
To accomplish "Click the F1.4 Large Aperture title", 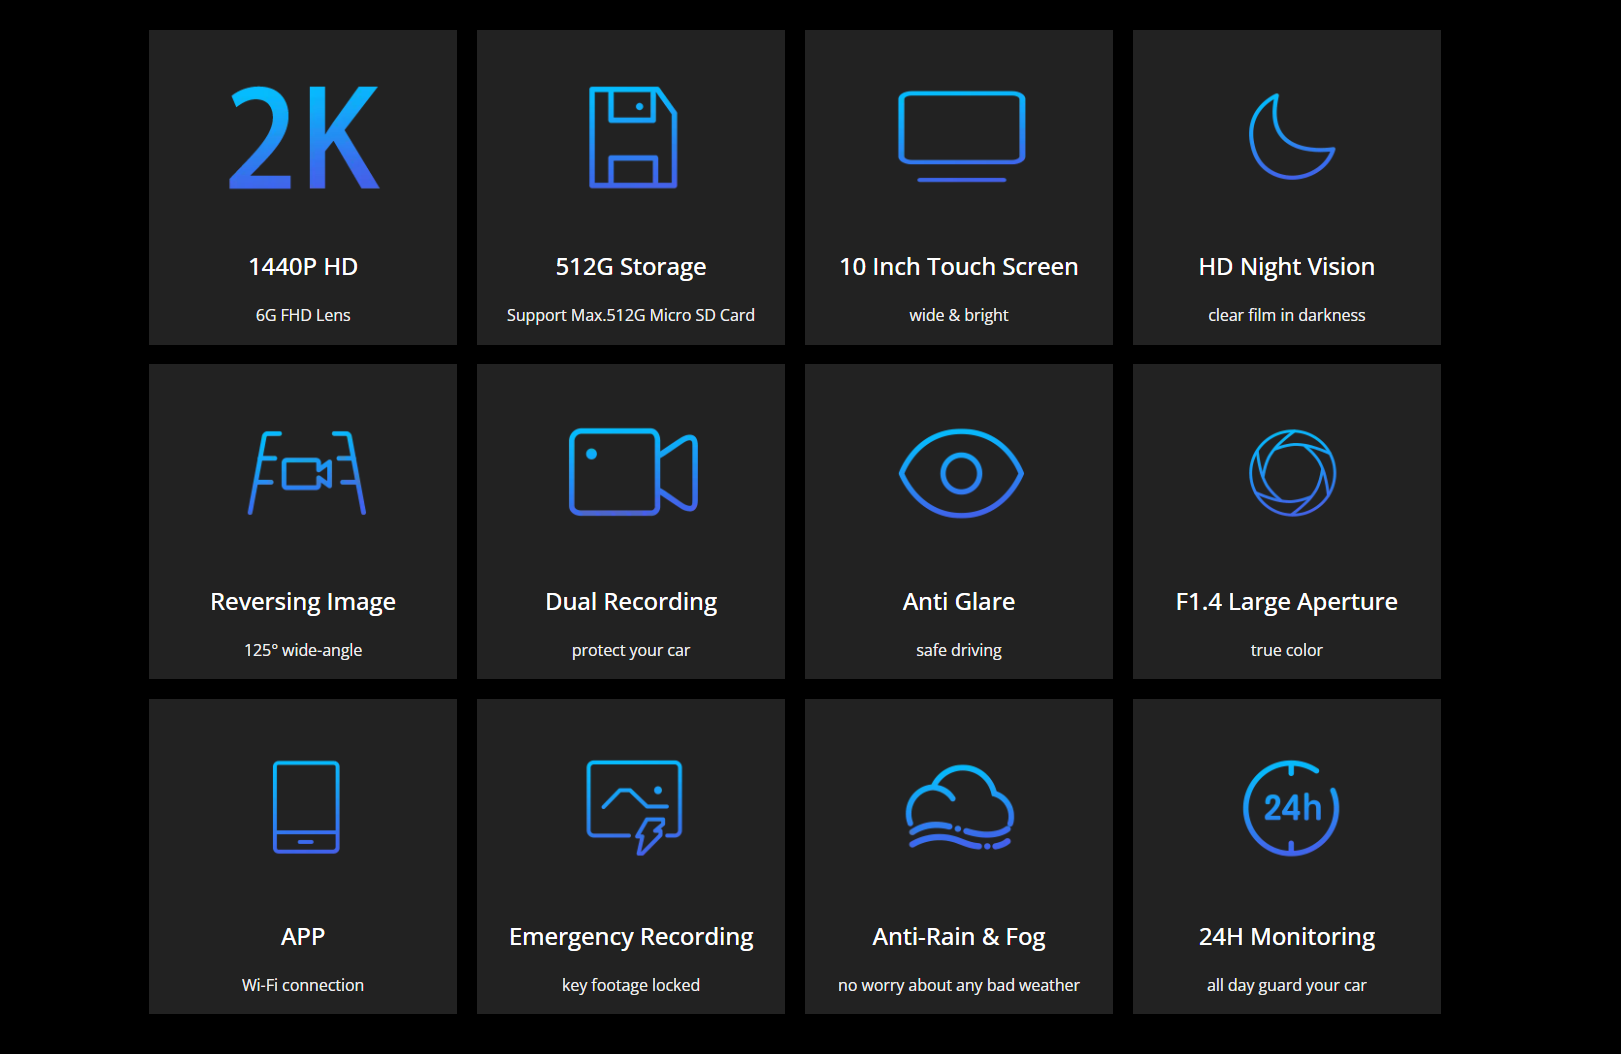I will (1286, 602).
